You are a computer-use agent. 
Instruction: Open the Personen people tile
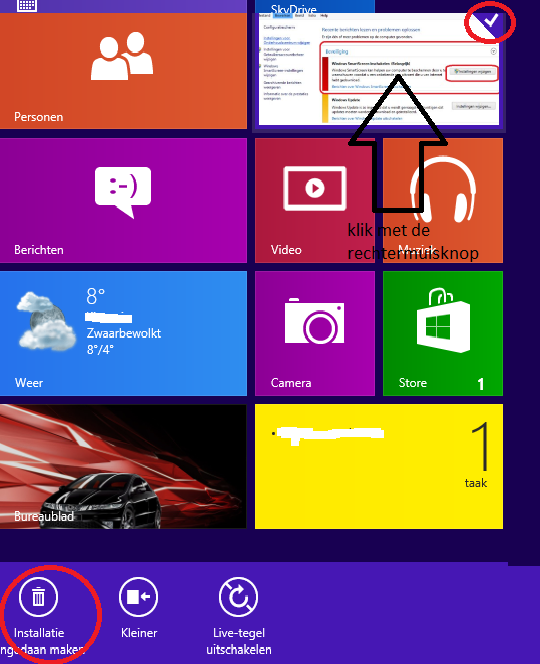click(x=123, y=71)
